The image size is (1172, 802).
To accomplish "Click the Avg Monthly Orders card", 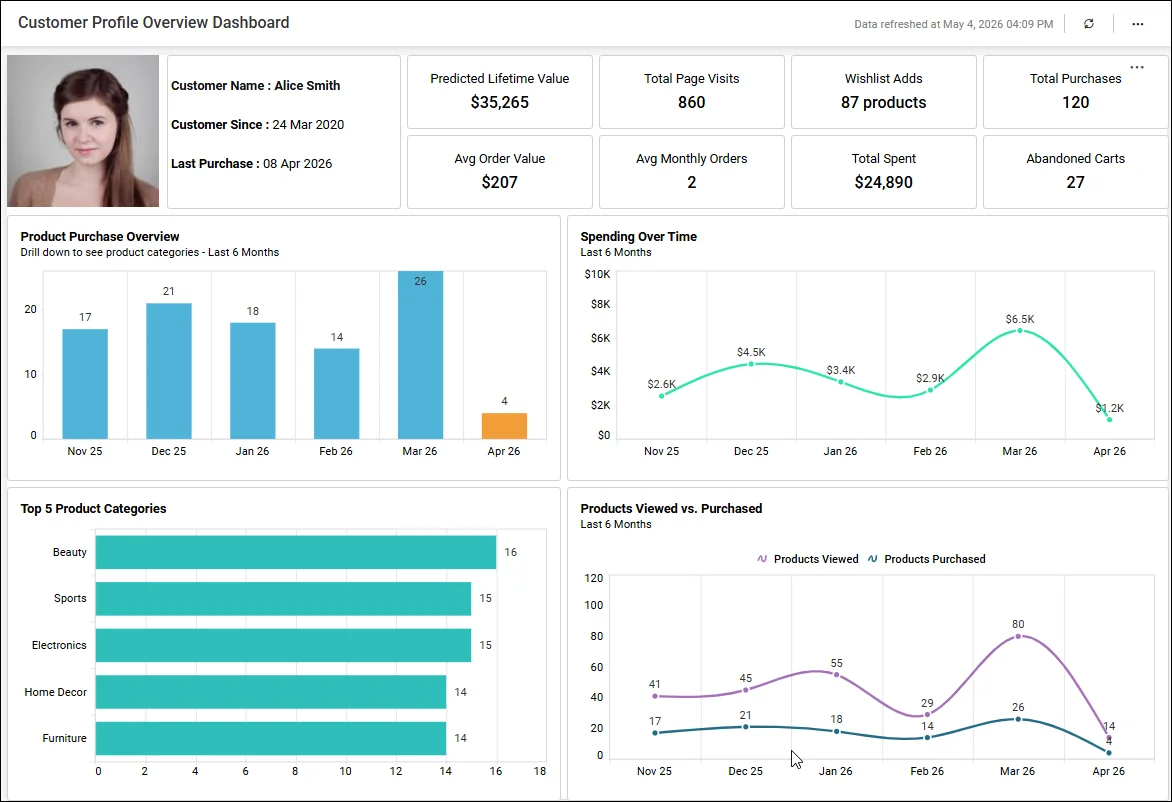I will (x=691, y=172).
